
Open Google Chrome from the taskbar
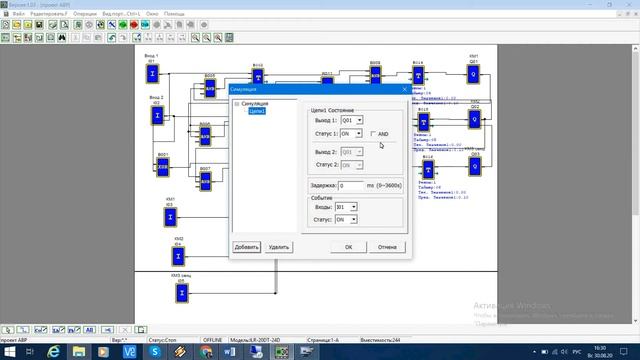pyautogui.click(x=206, y=352)
